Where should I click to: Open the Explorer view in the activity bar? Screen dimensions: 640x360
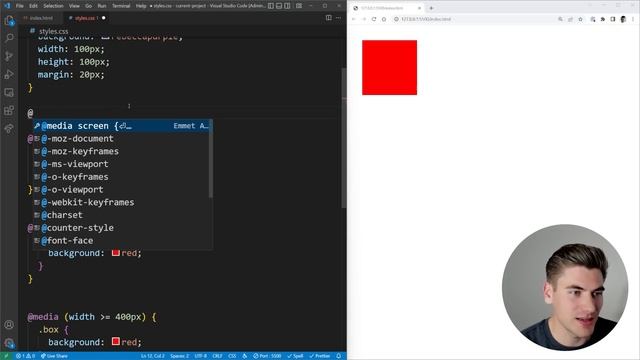[9, 20]
